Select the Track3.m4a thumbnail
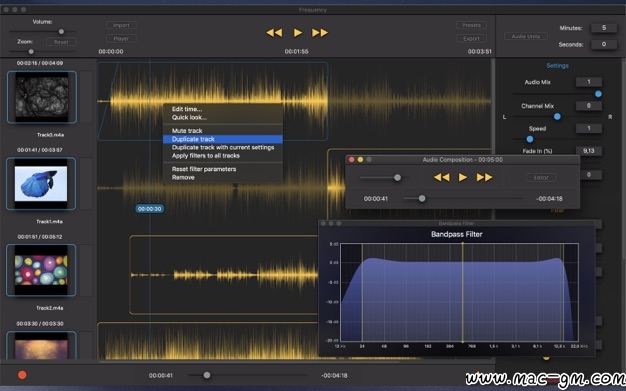Viewport: 626px width, 391px height. point(42,97)
